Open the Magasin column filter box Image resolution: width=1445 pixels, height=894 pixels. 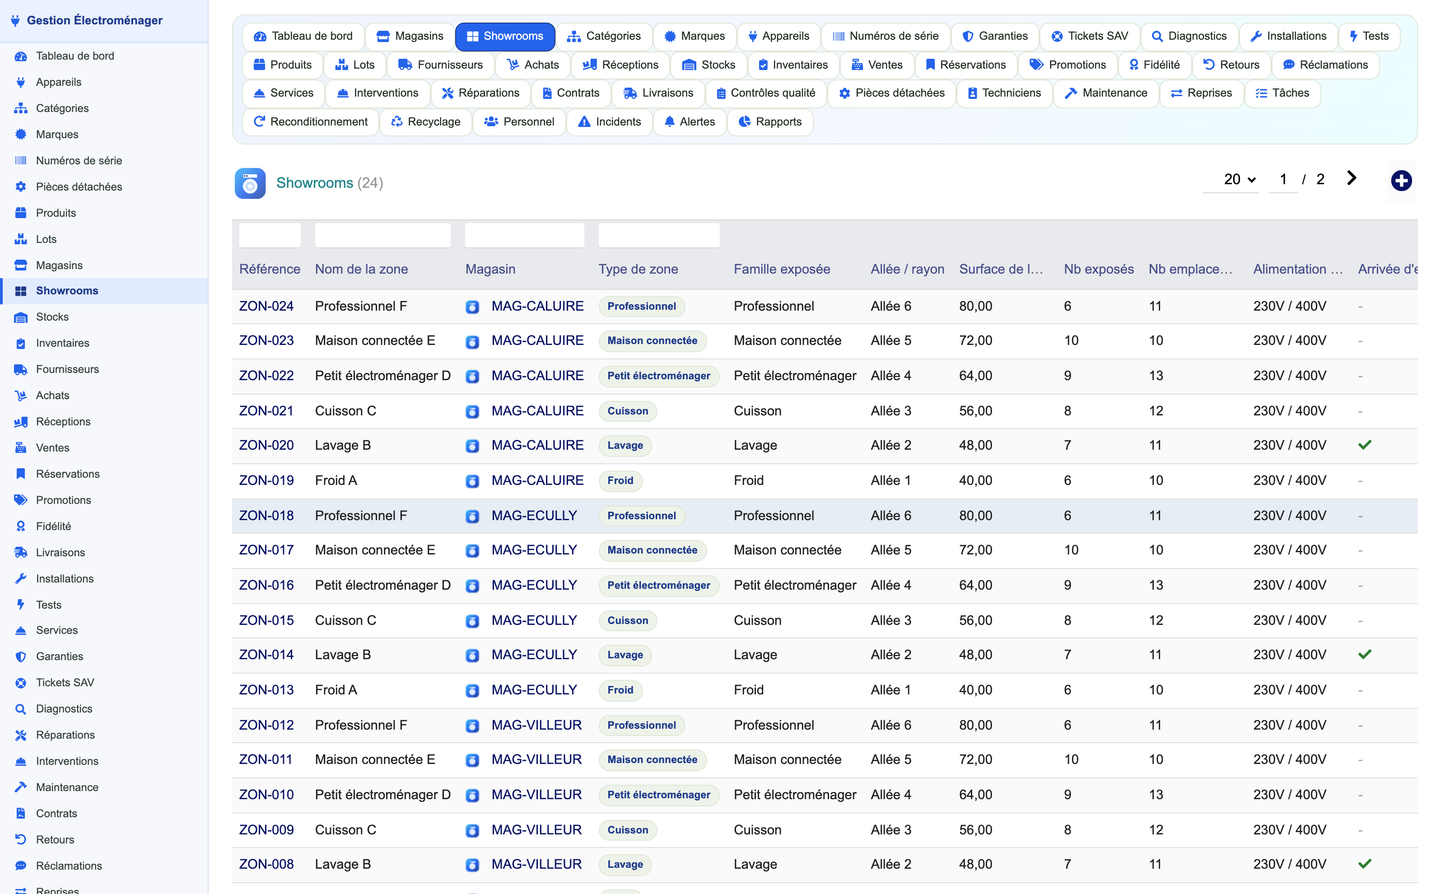(524, 235)
